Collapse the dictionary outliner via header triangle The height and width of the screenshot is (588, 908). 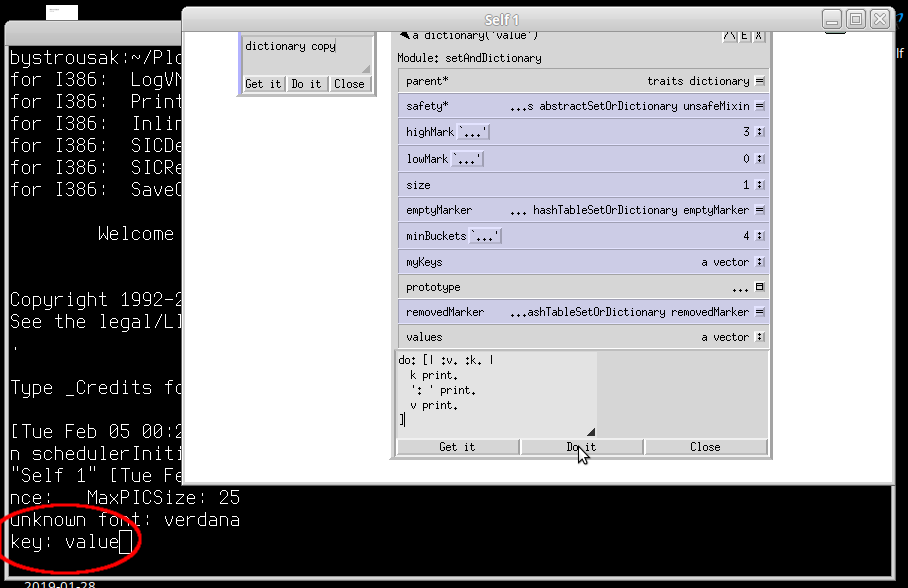404,36
